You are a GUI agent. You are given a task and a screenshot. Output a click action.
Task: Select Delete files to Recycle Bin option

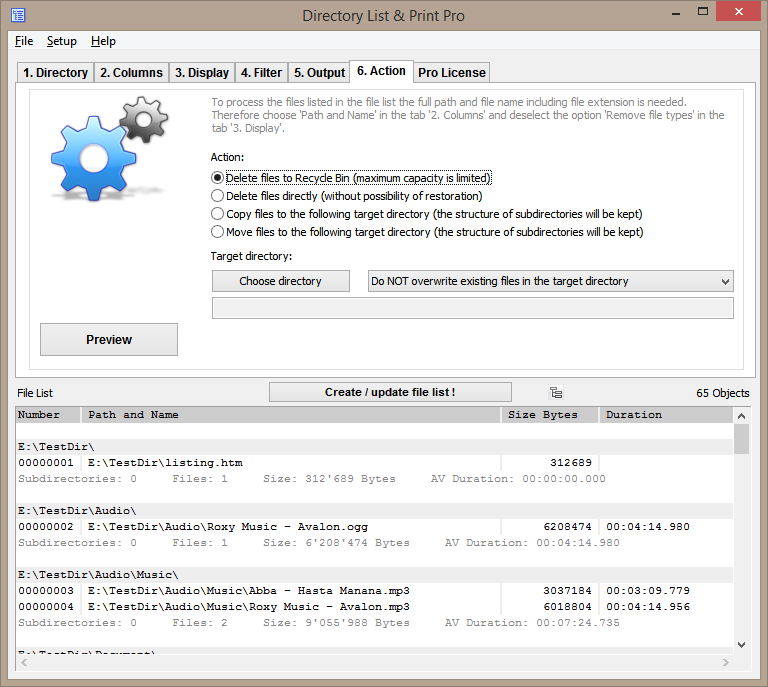pos(218,178)
